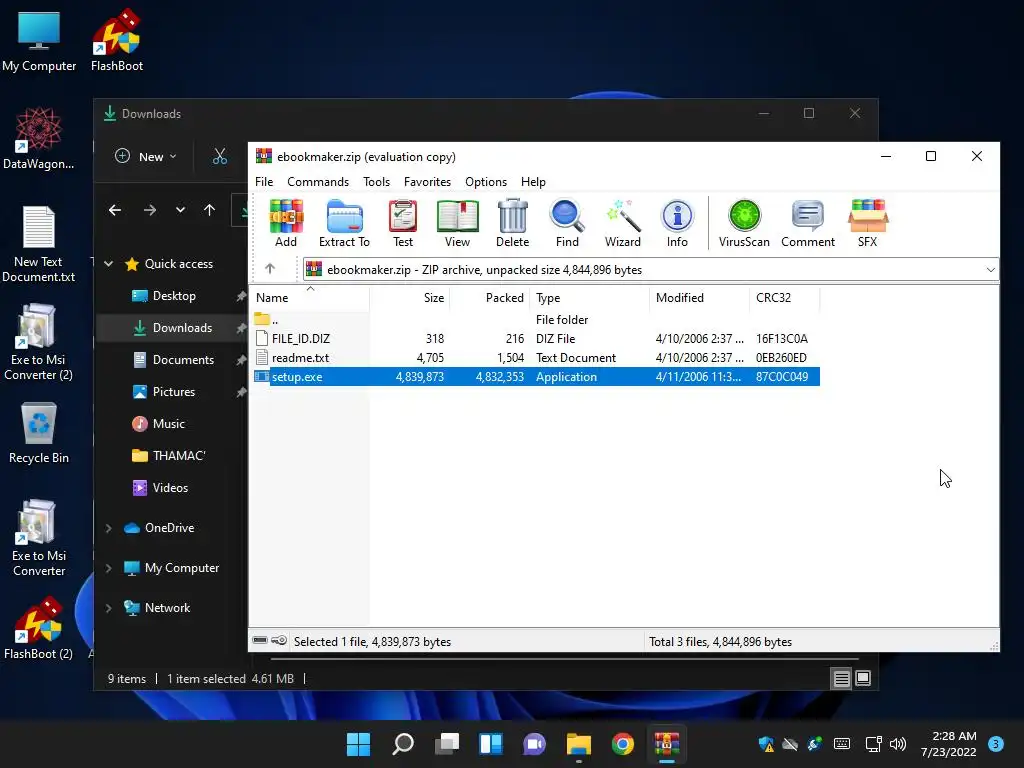This screenshot has height=768, width=1024.
Task: Click the WinRAR taskbar icon
Action: 667,744
